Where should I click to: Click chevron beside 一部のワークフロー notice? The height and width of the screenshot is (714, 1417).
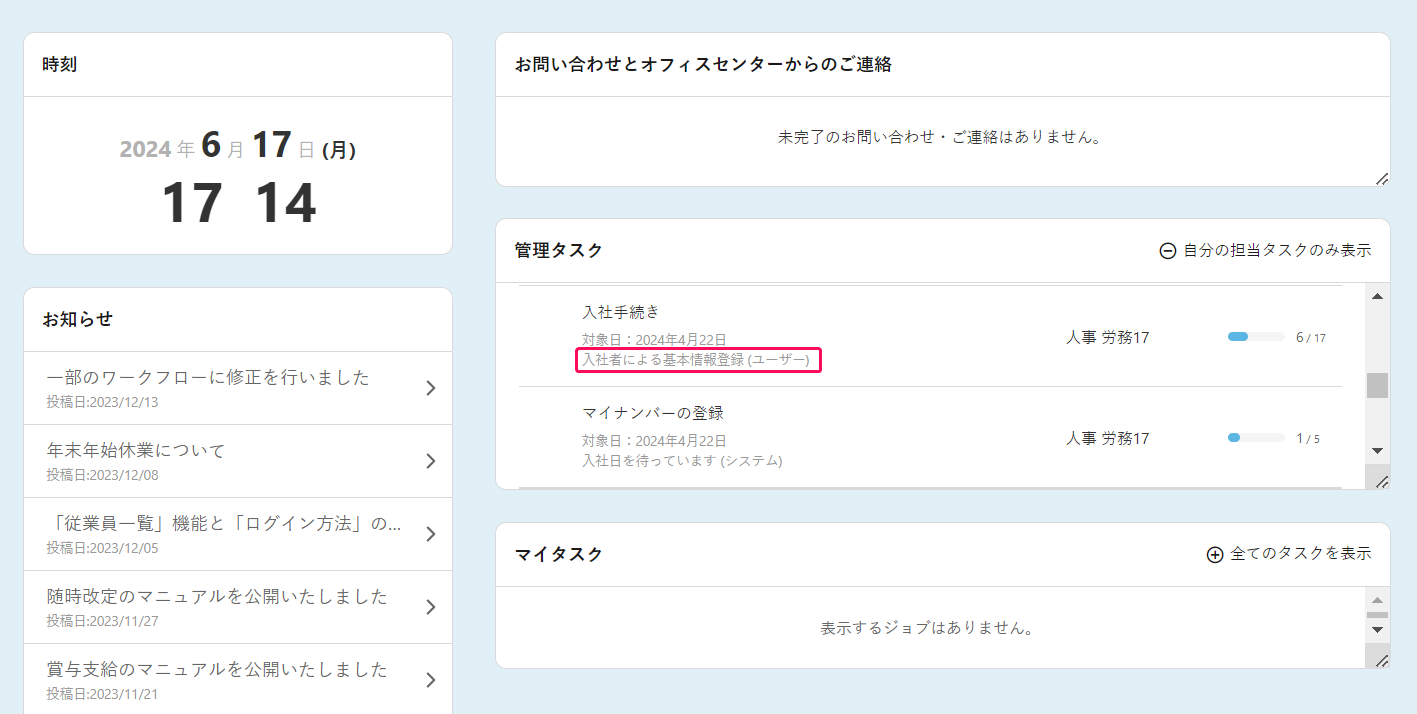431,388
